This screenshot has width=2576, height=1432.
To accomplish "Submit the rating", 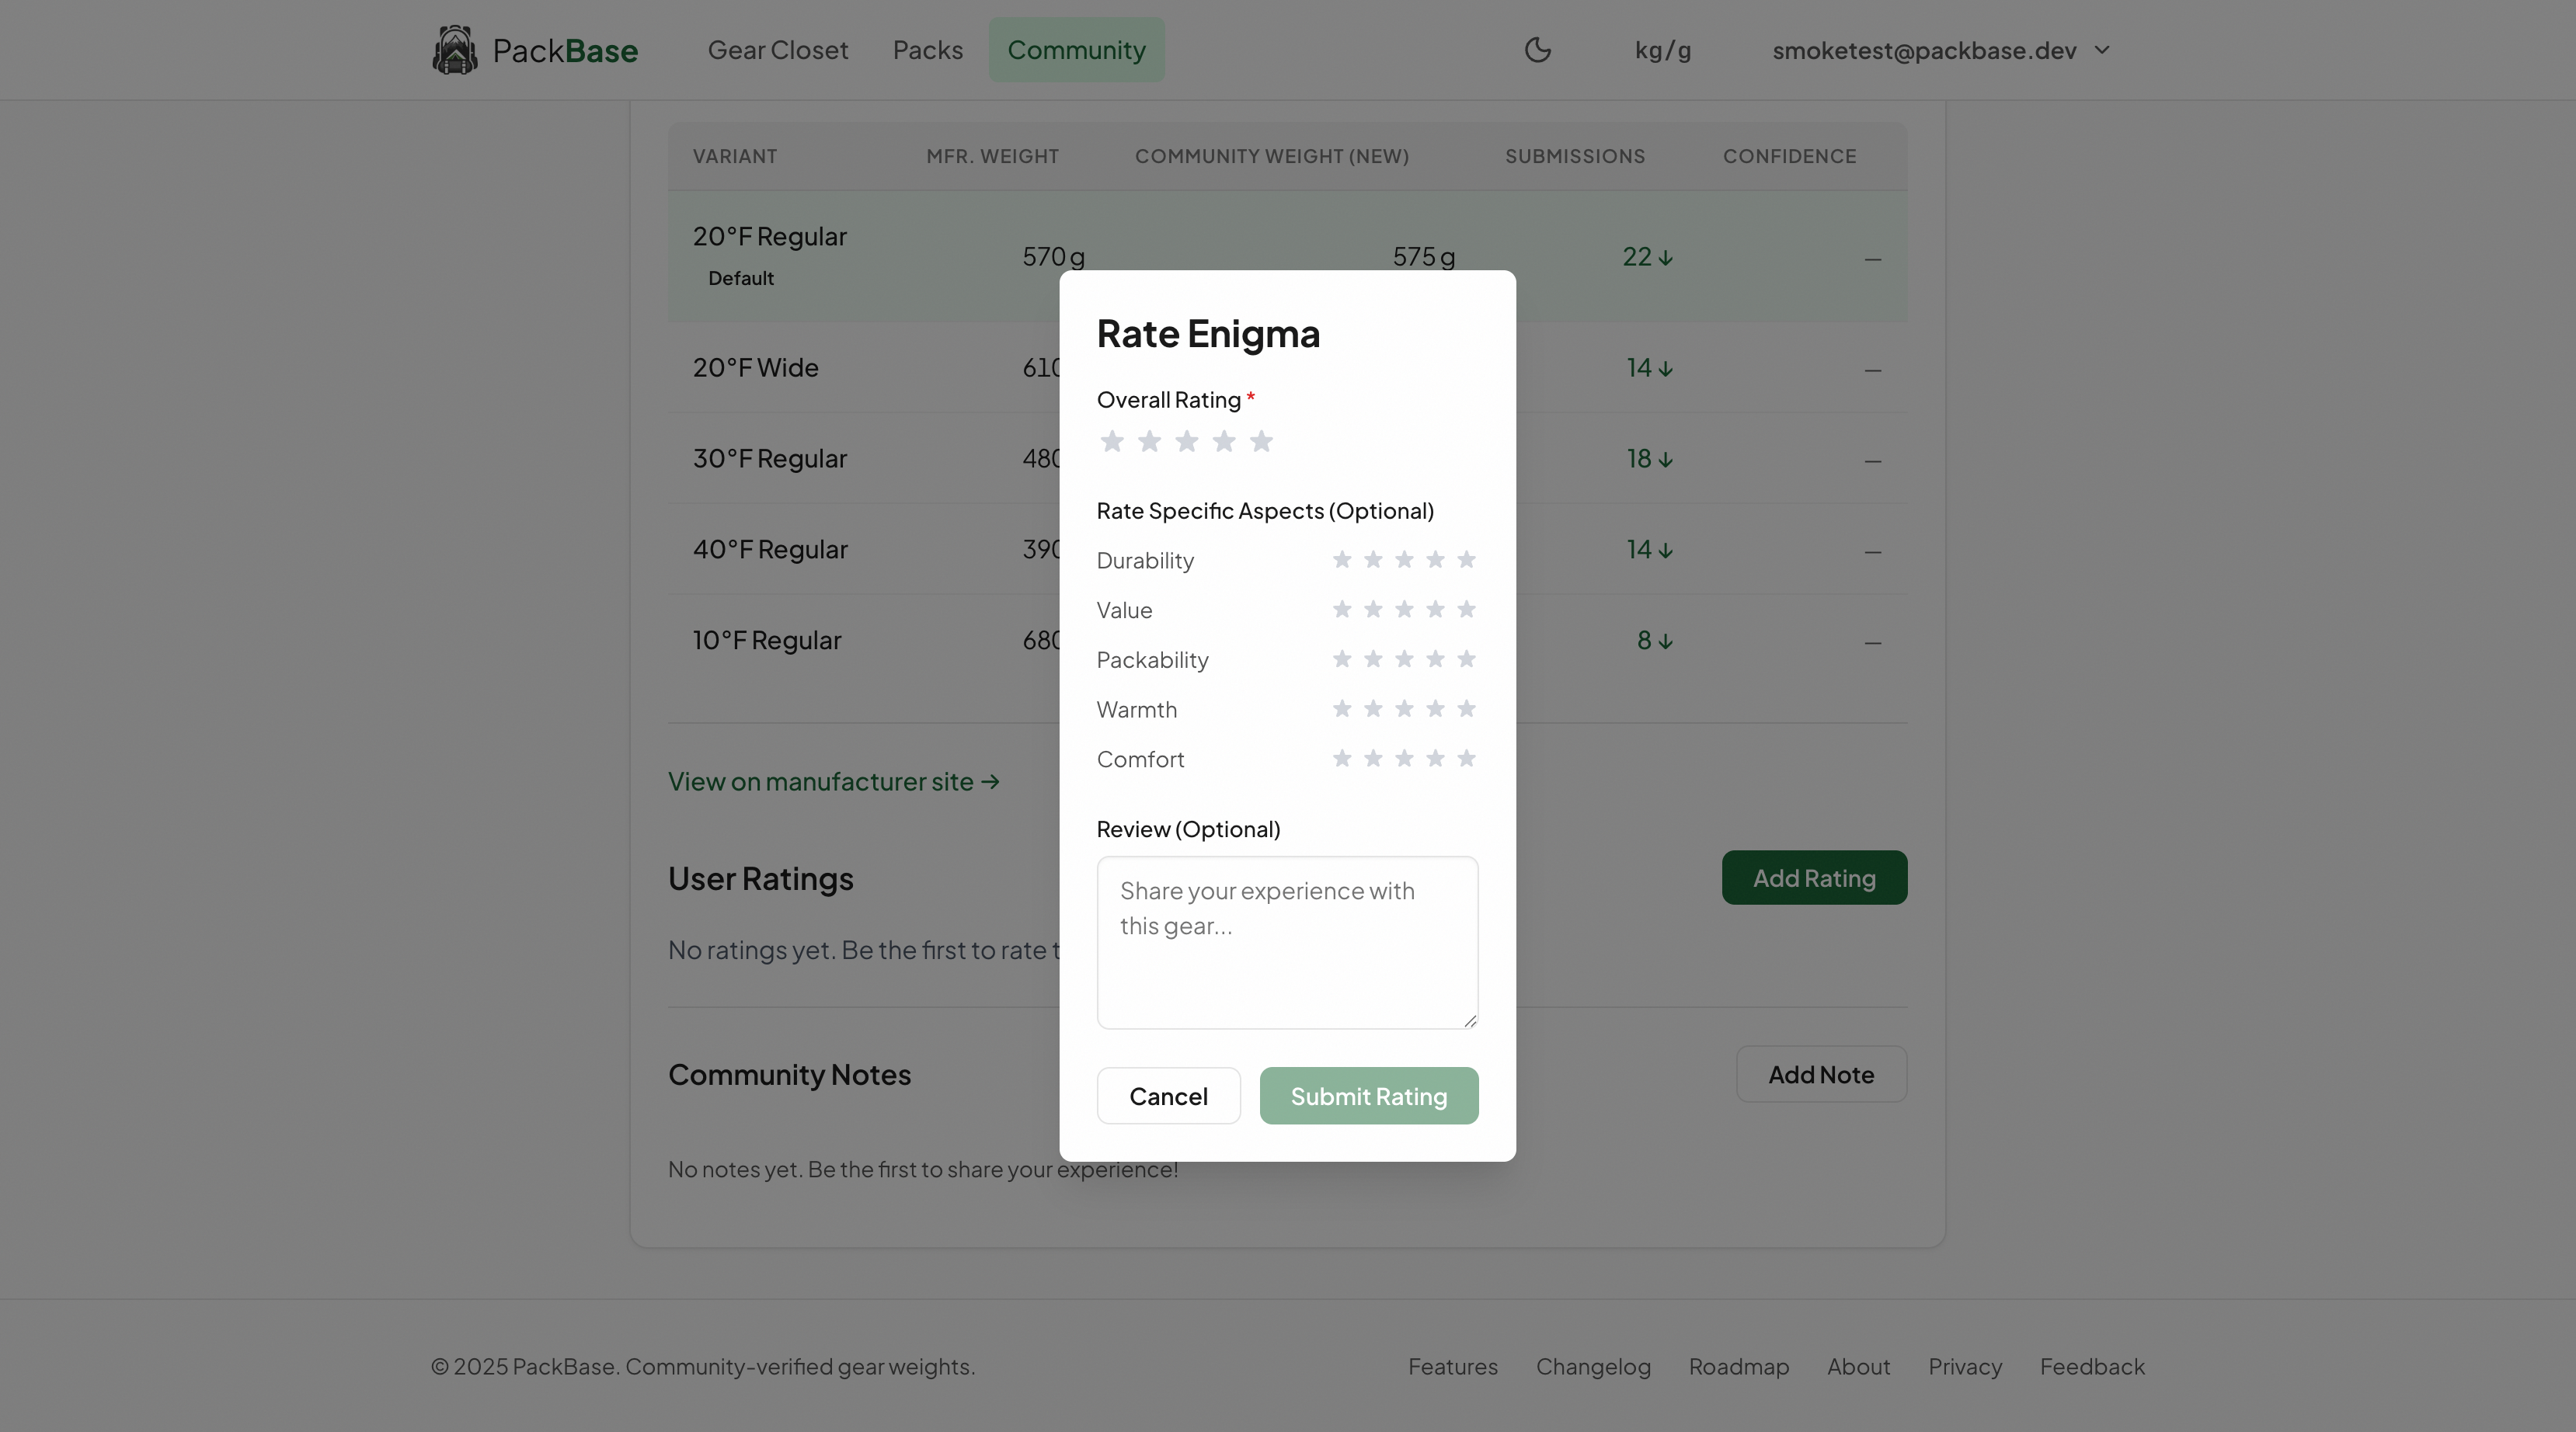I will [1368, 1096].
